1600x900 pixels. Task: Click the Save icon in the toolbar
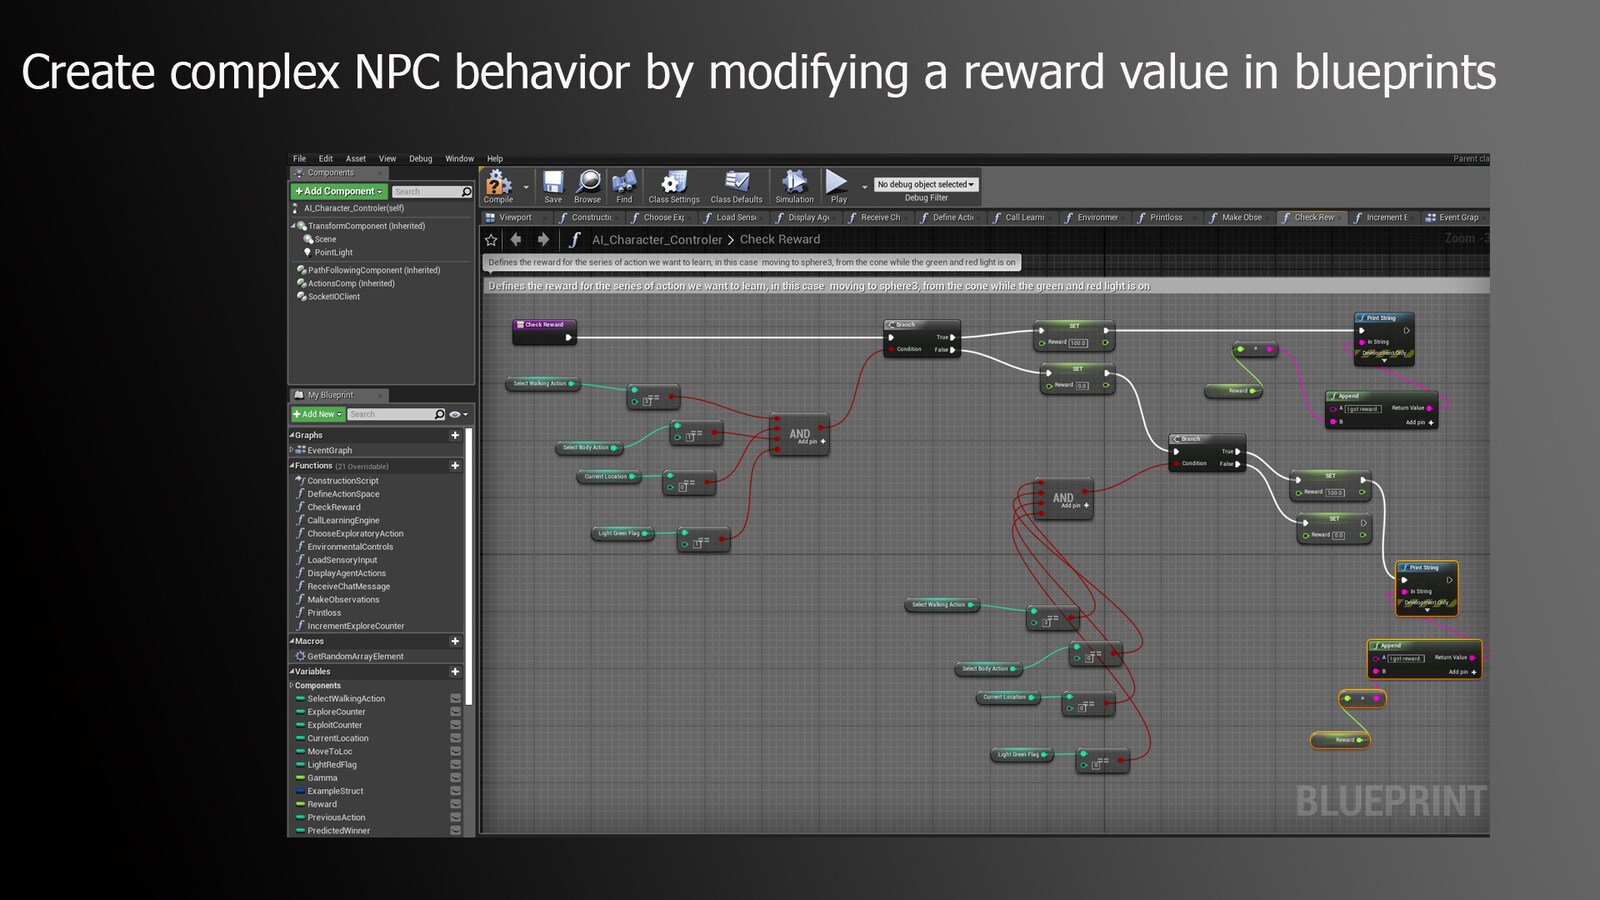click(551, 183)
